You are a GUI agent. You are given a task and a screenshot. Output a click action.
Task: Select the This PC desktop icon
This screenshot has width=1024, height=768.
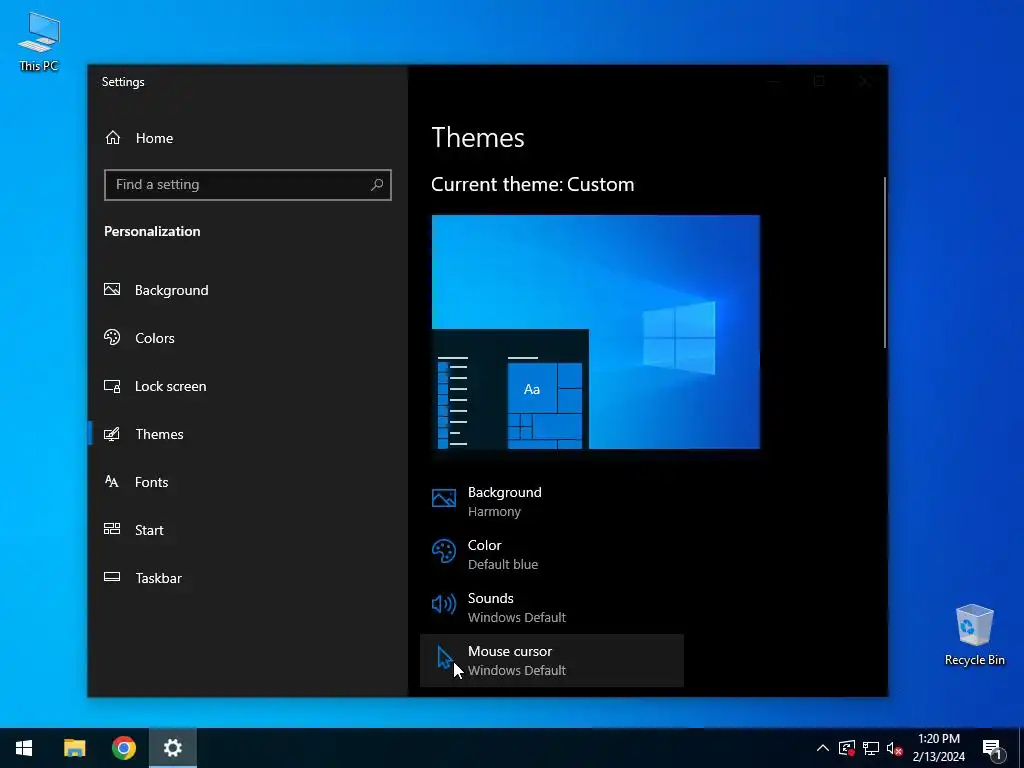click(39, 42)
